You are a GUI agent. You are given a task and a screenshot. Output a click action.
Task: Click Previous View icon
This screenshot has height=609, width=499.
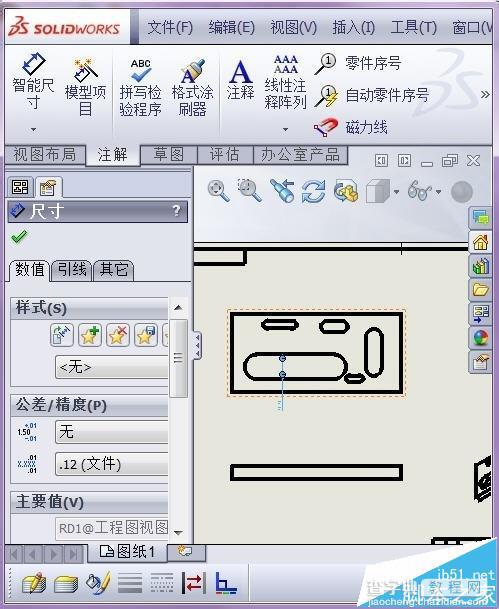click(282, 191)
